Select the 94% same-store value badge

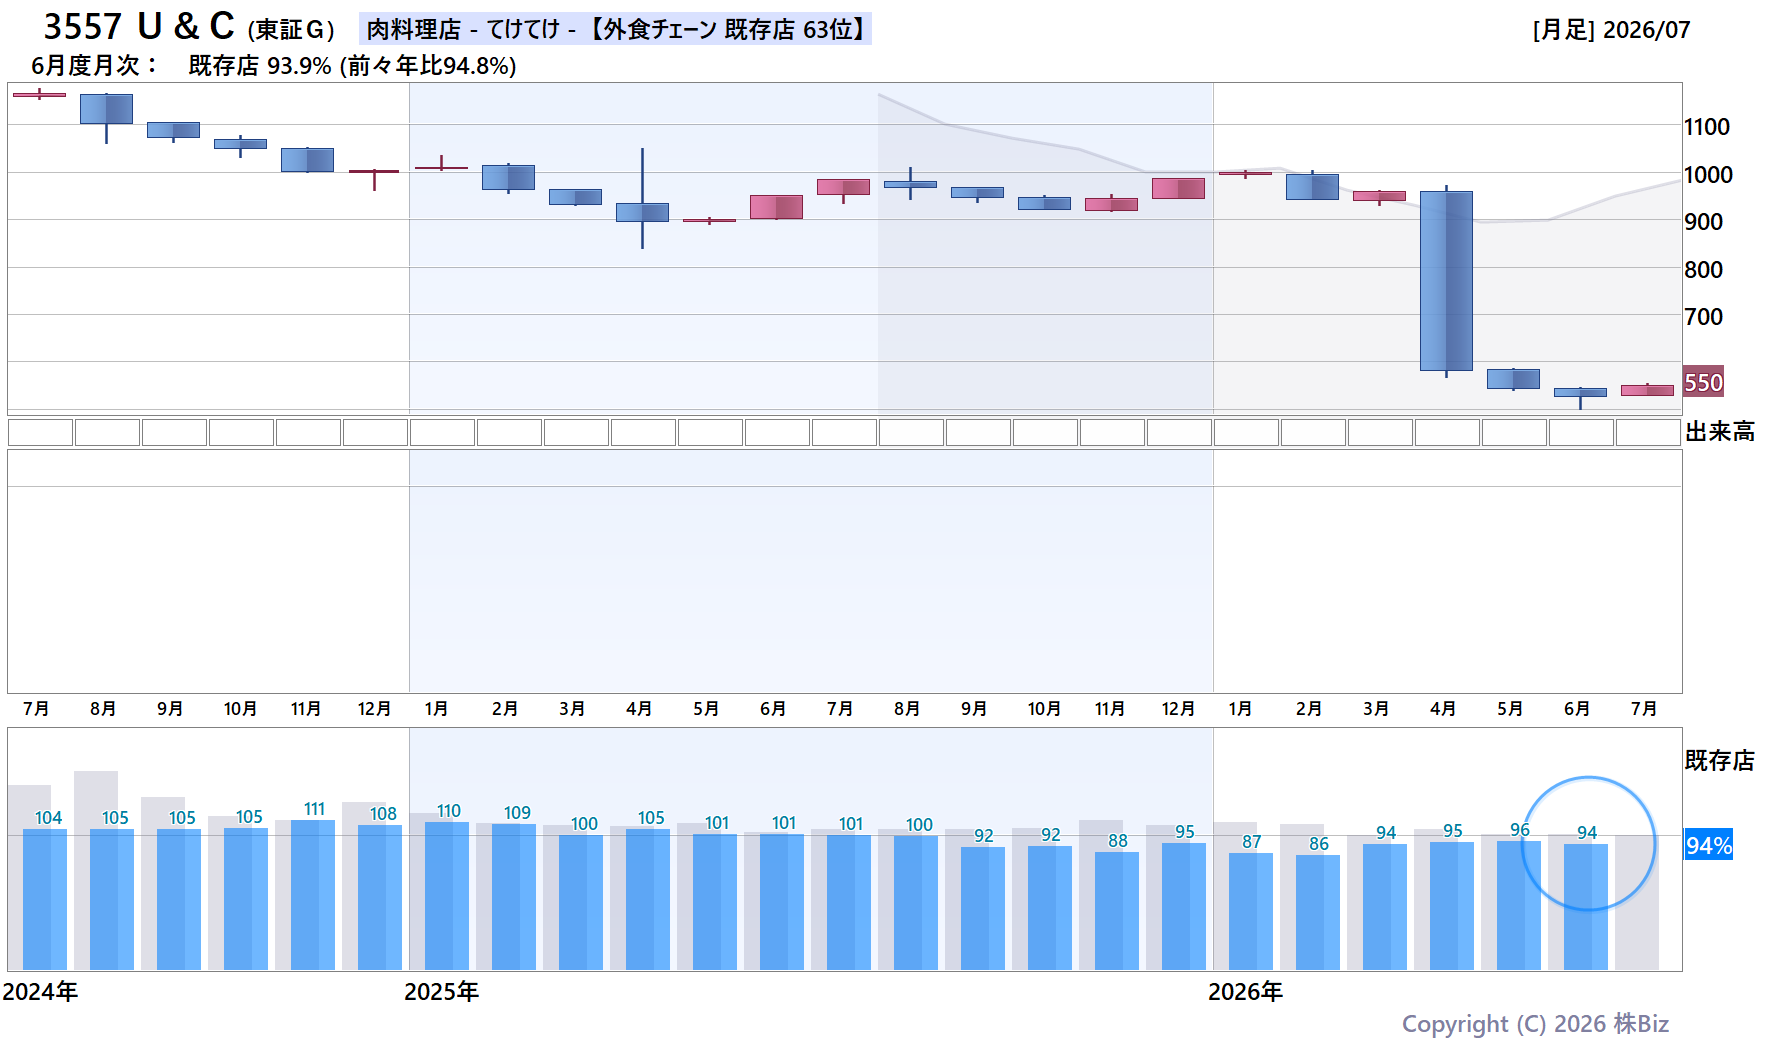click(1709, 845)
